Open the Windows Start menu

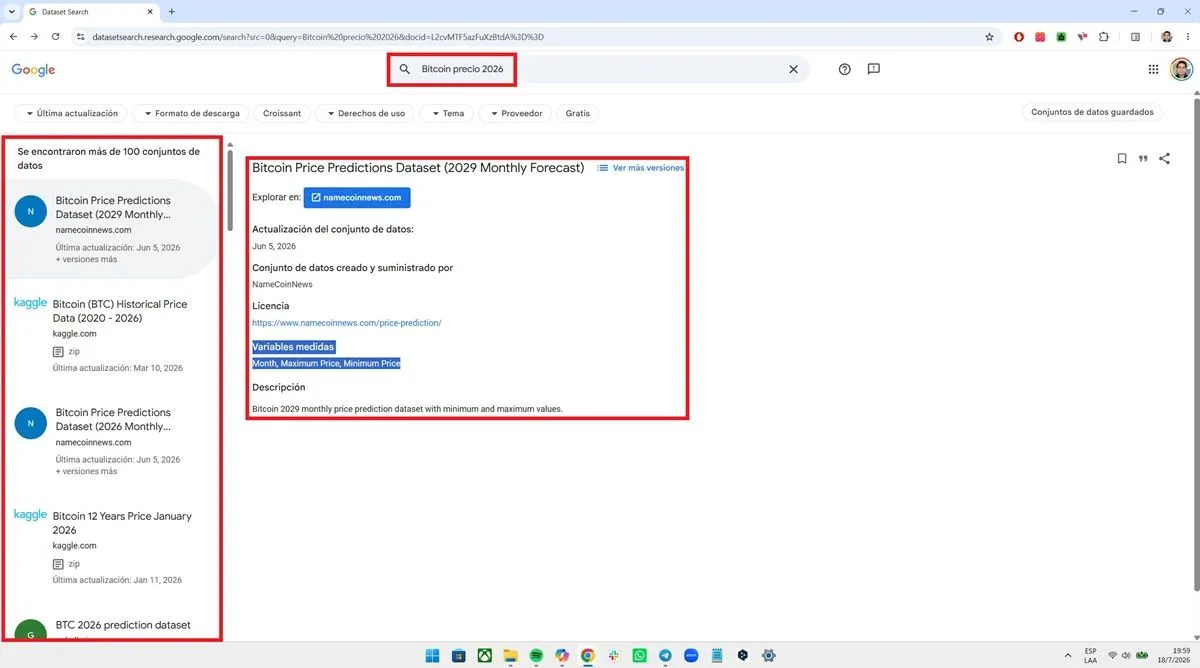[x=433, y=656]
